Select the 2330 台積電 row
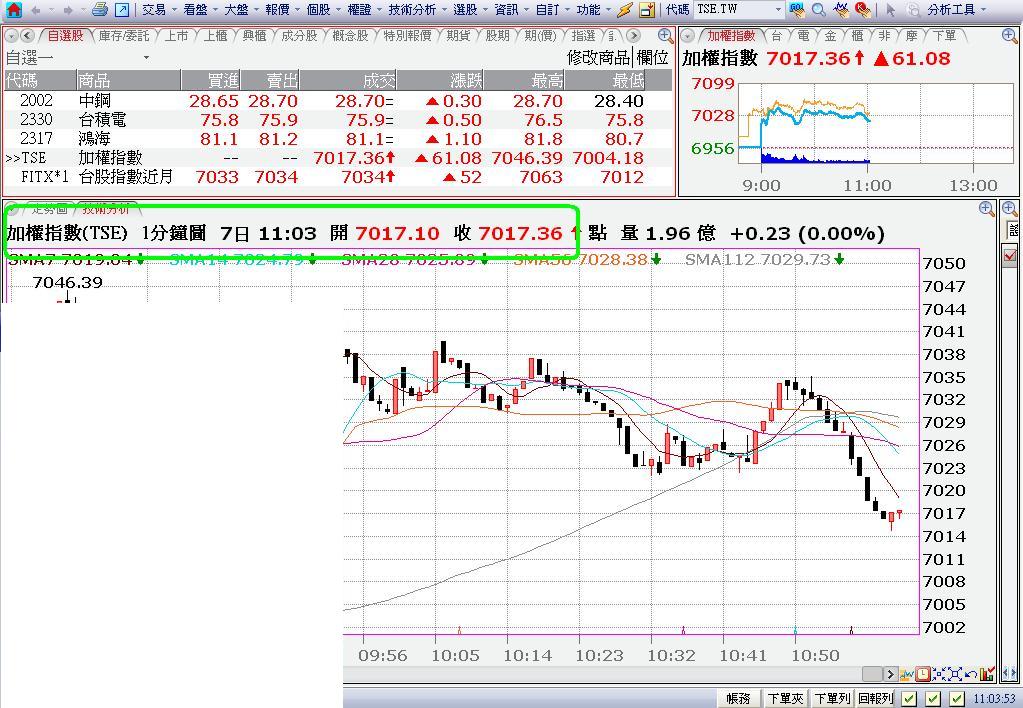The width and height of the screenshot is (1023, 708). pos(337,120)
